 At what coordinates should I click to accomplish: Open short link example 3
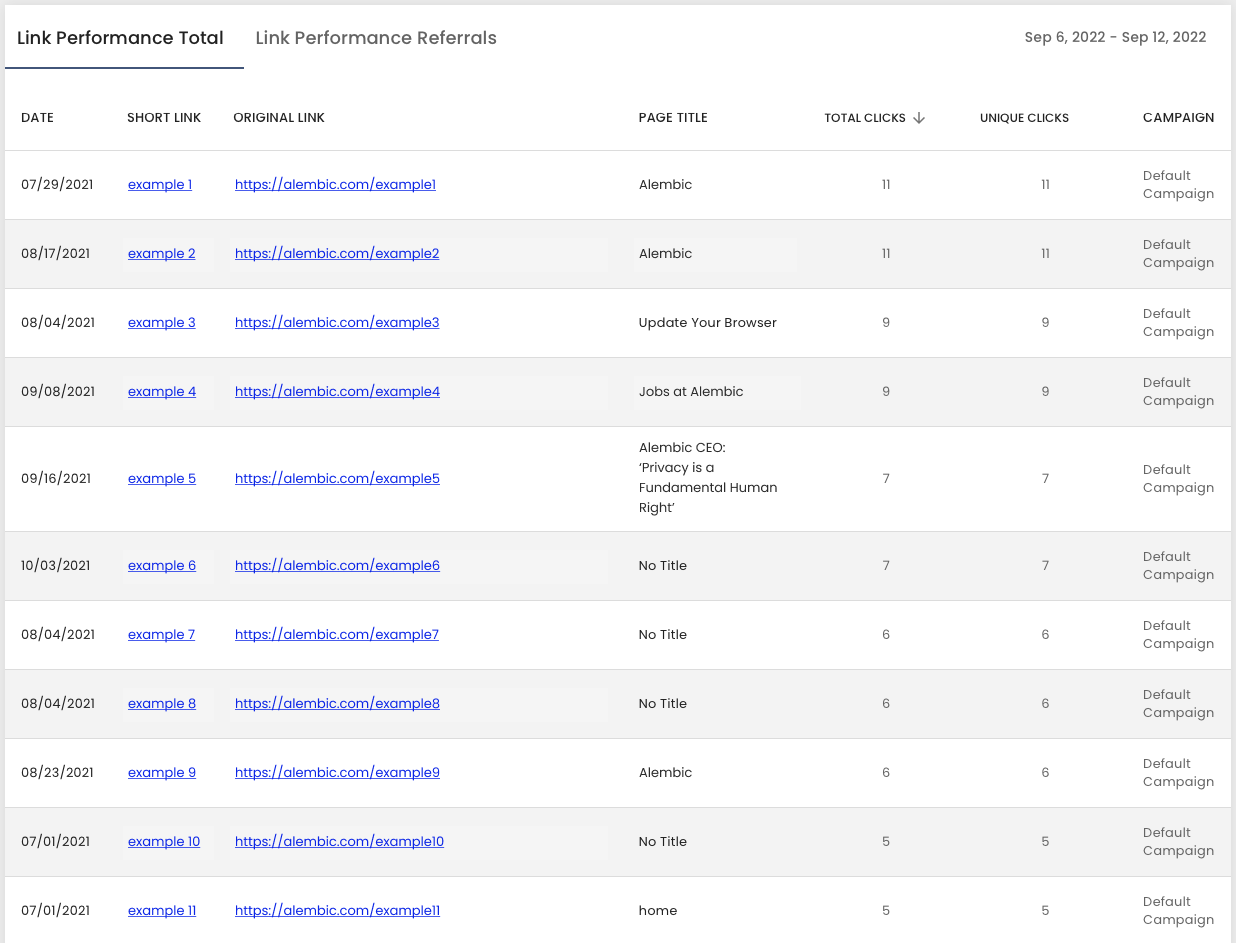coord(162,323)
